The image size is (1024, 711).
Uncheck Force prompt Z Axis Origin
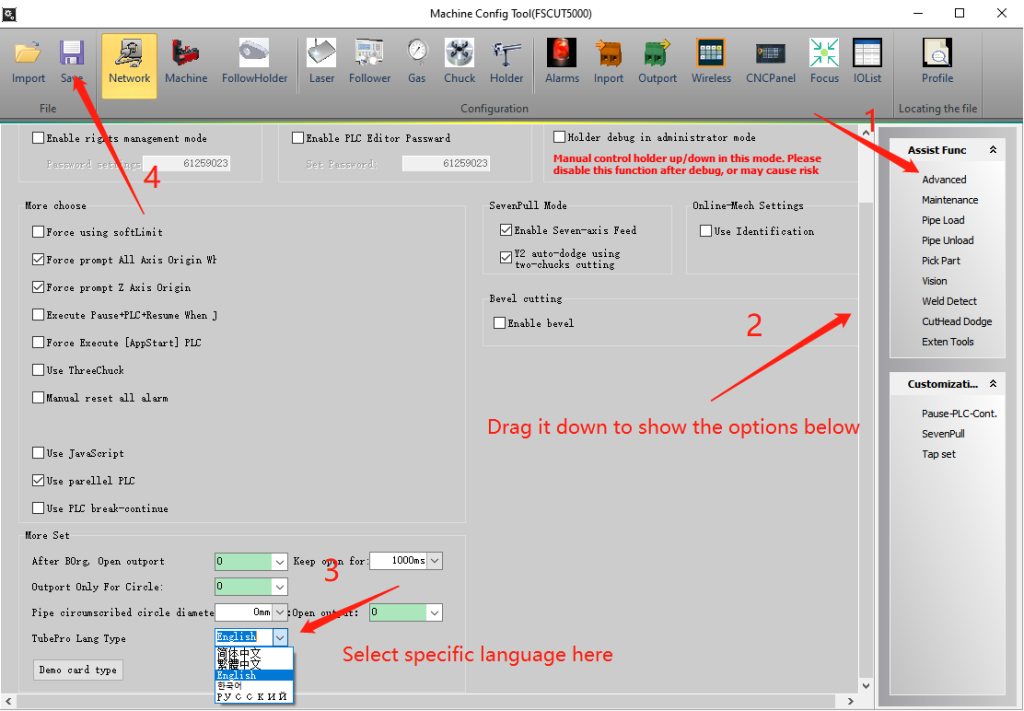38,287
